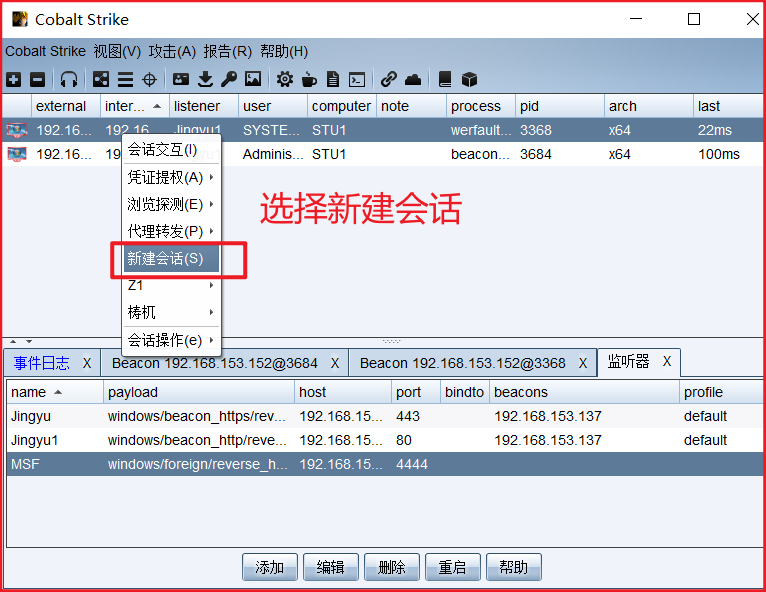
Task: Click the werfault process cell
Action: (x=481, y=130)
